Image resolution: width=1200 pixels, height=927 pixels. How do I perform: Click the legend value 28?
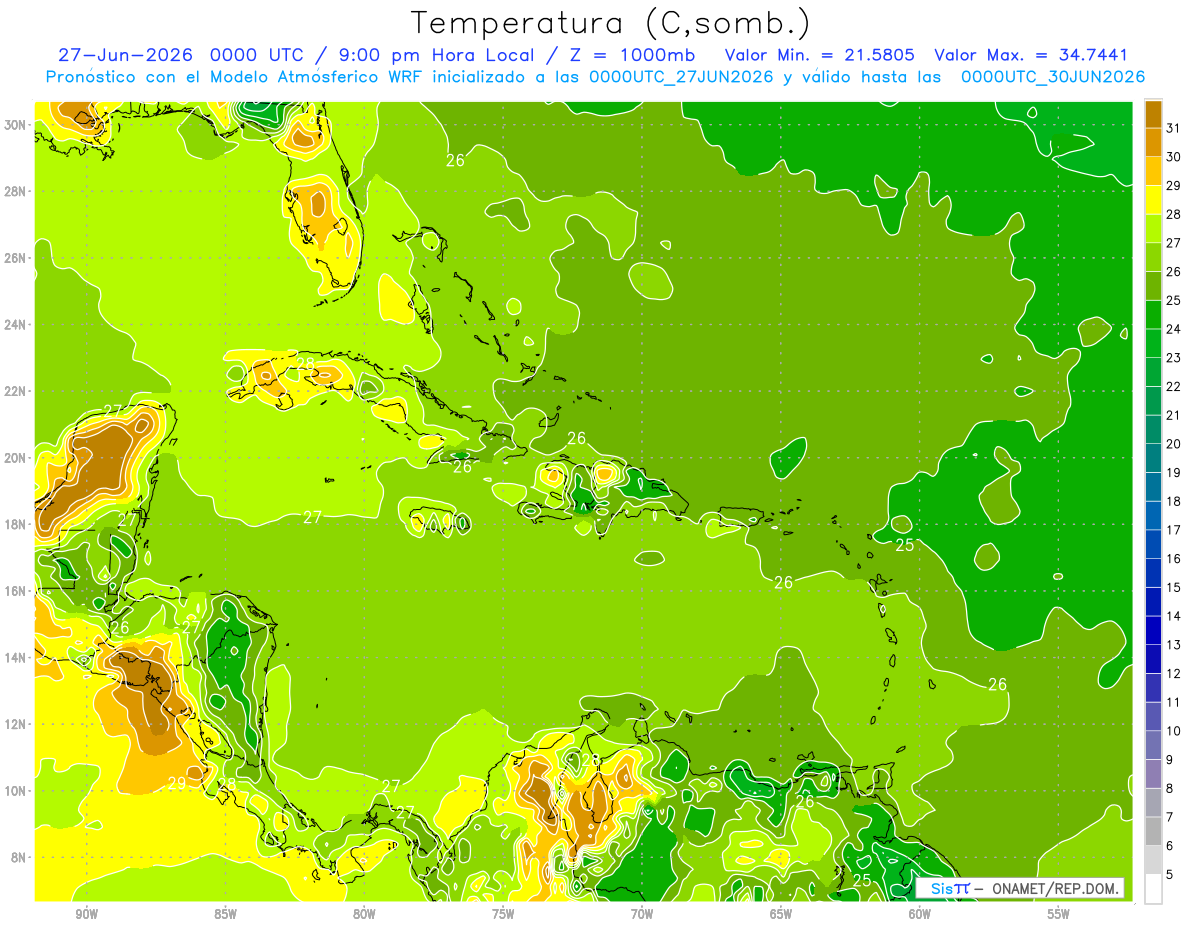pyautogui.click(x=1173, y=214)
